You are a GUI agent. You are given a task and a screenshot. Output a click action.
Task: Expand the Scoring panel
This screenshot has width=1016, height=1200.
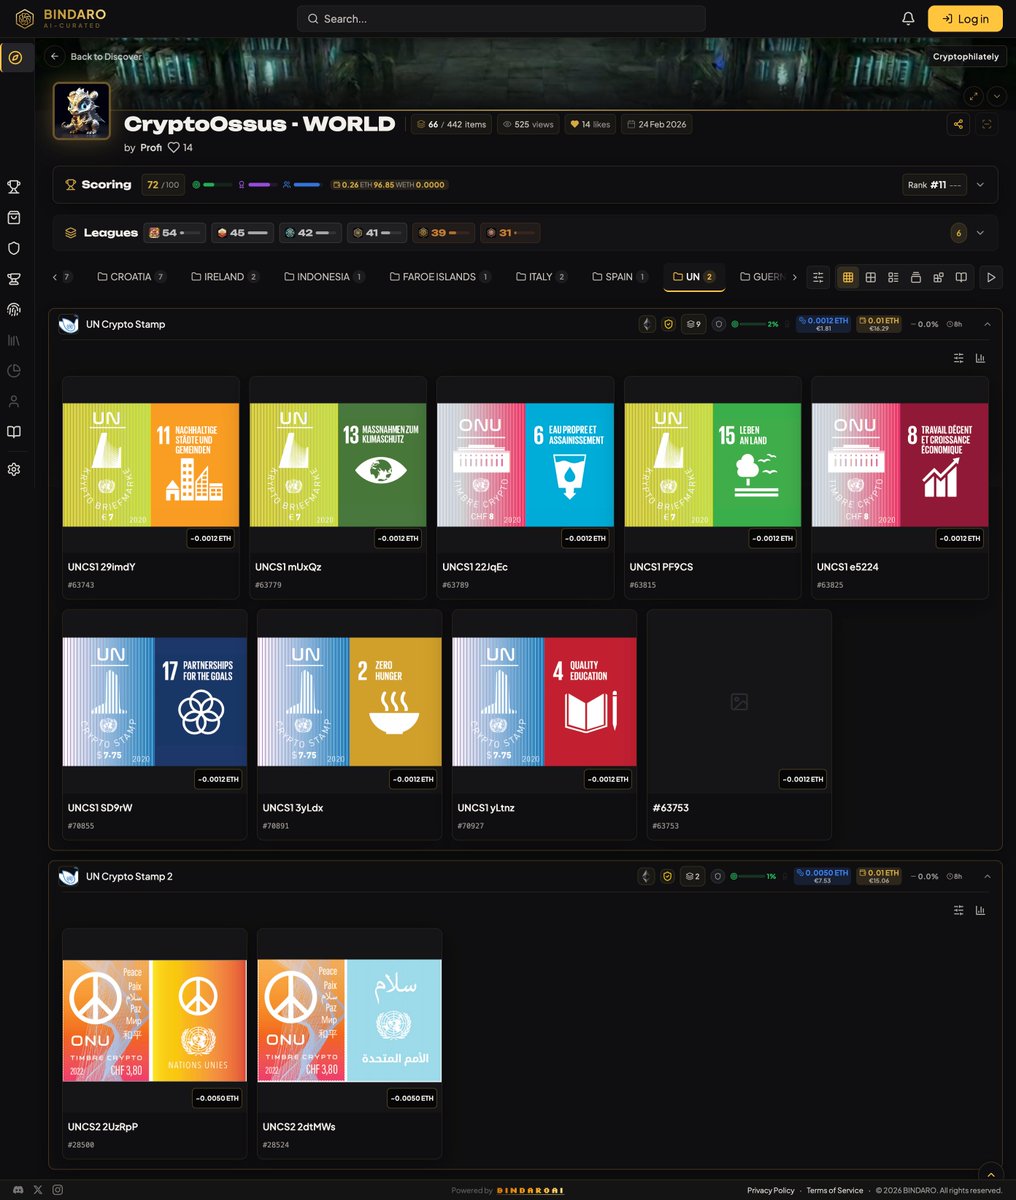click(980, 185)
